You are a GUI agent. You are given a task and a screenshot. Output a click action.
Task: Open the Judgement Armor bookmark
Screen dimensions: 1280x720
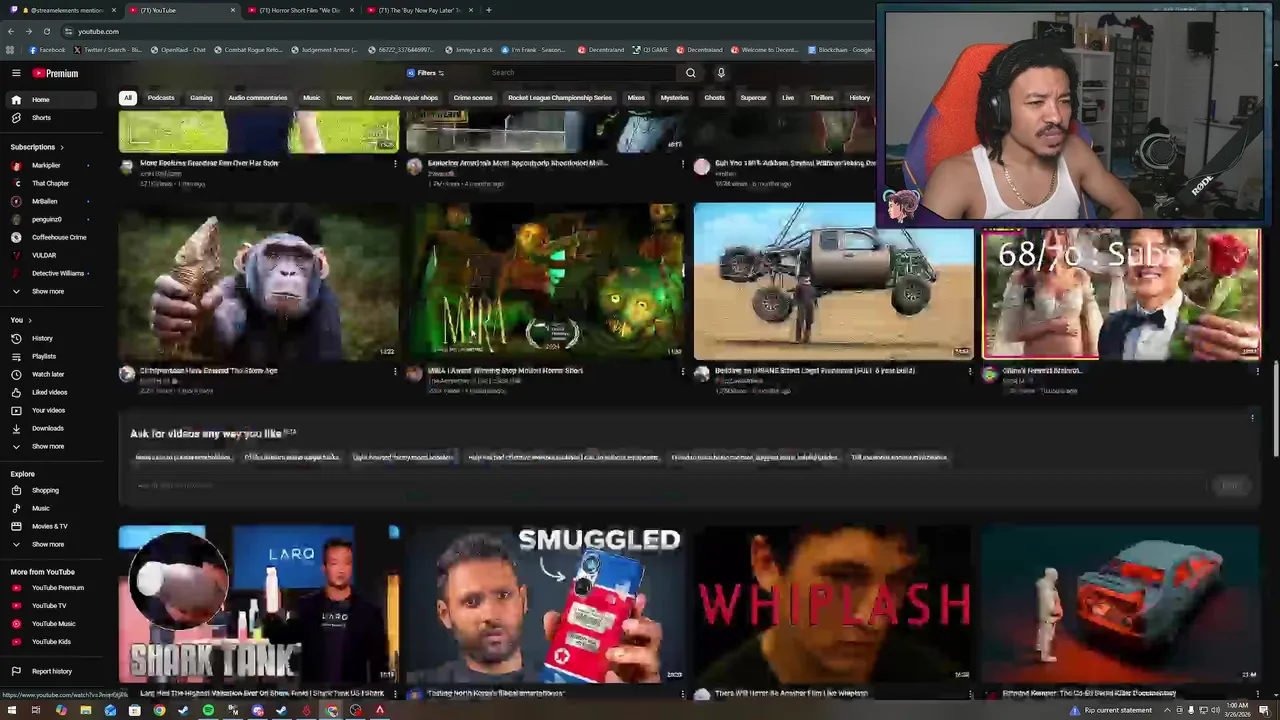pos(324,50)
